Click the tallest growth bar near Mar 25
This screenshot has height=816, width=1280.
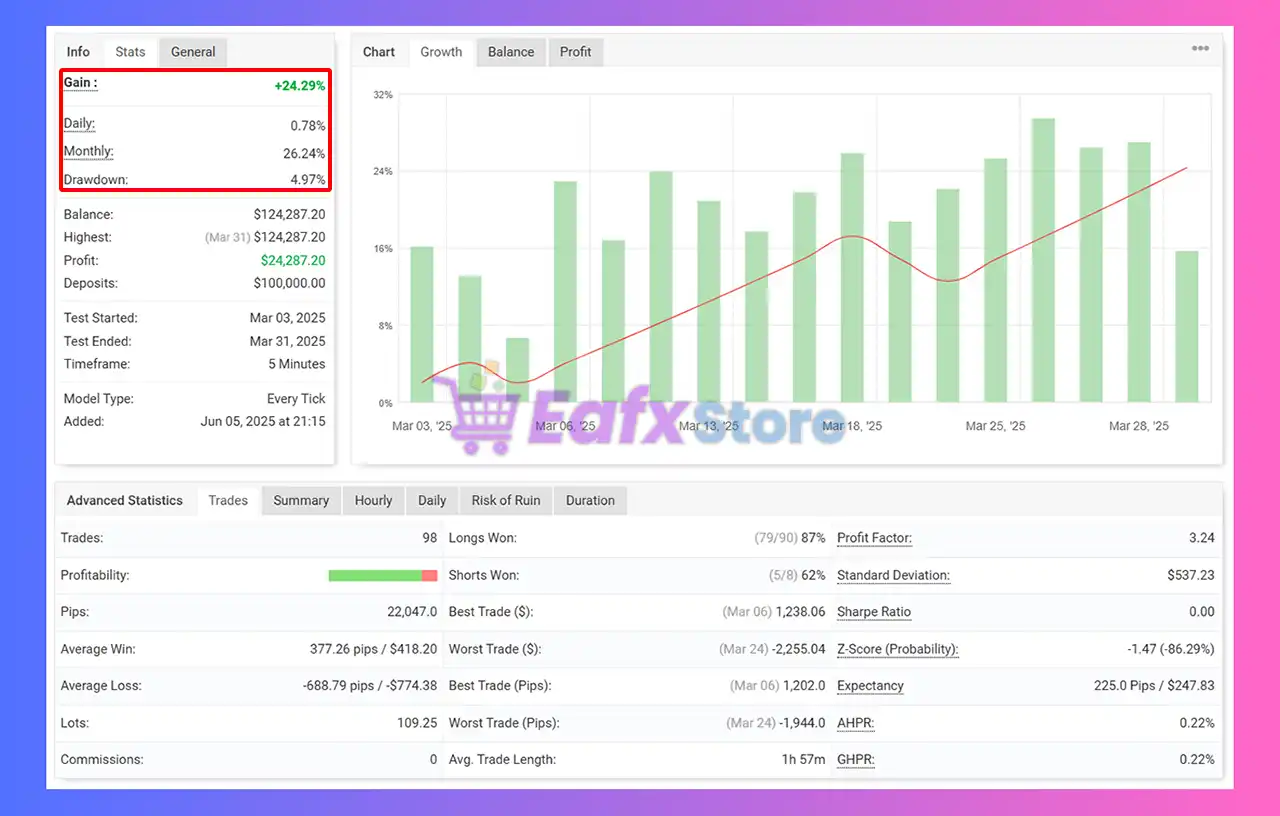[1043, 260]
